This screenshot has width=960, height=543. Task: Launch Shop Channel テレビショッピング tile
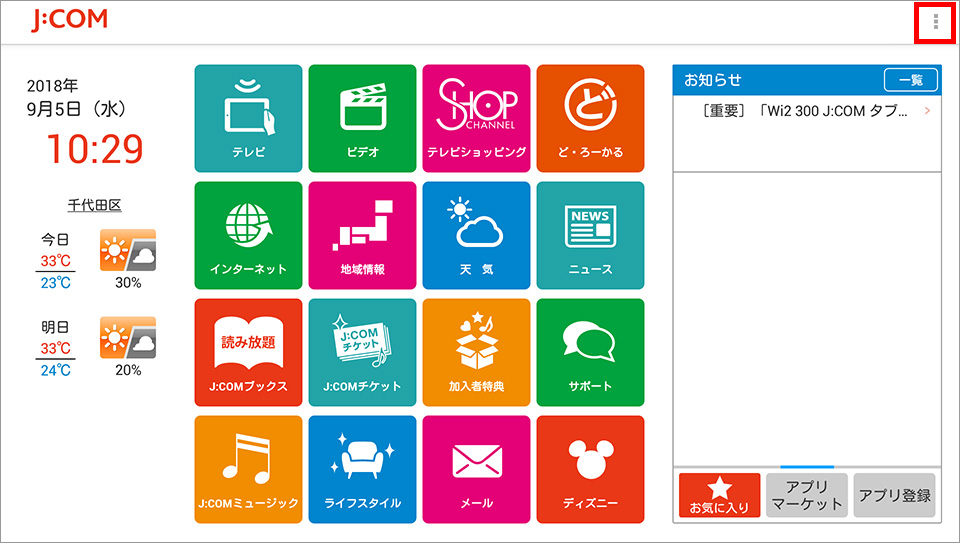pos(476,118)
